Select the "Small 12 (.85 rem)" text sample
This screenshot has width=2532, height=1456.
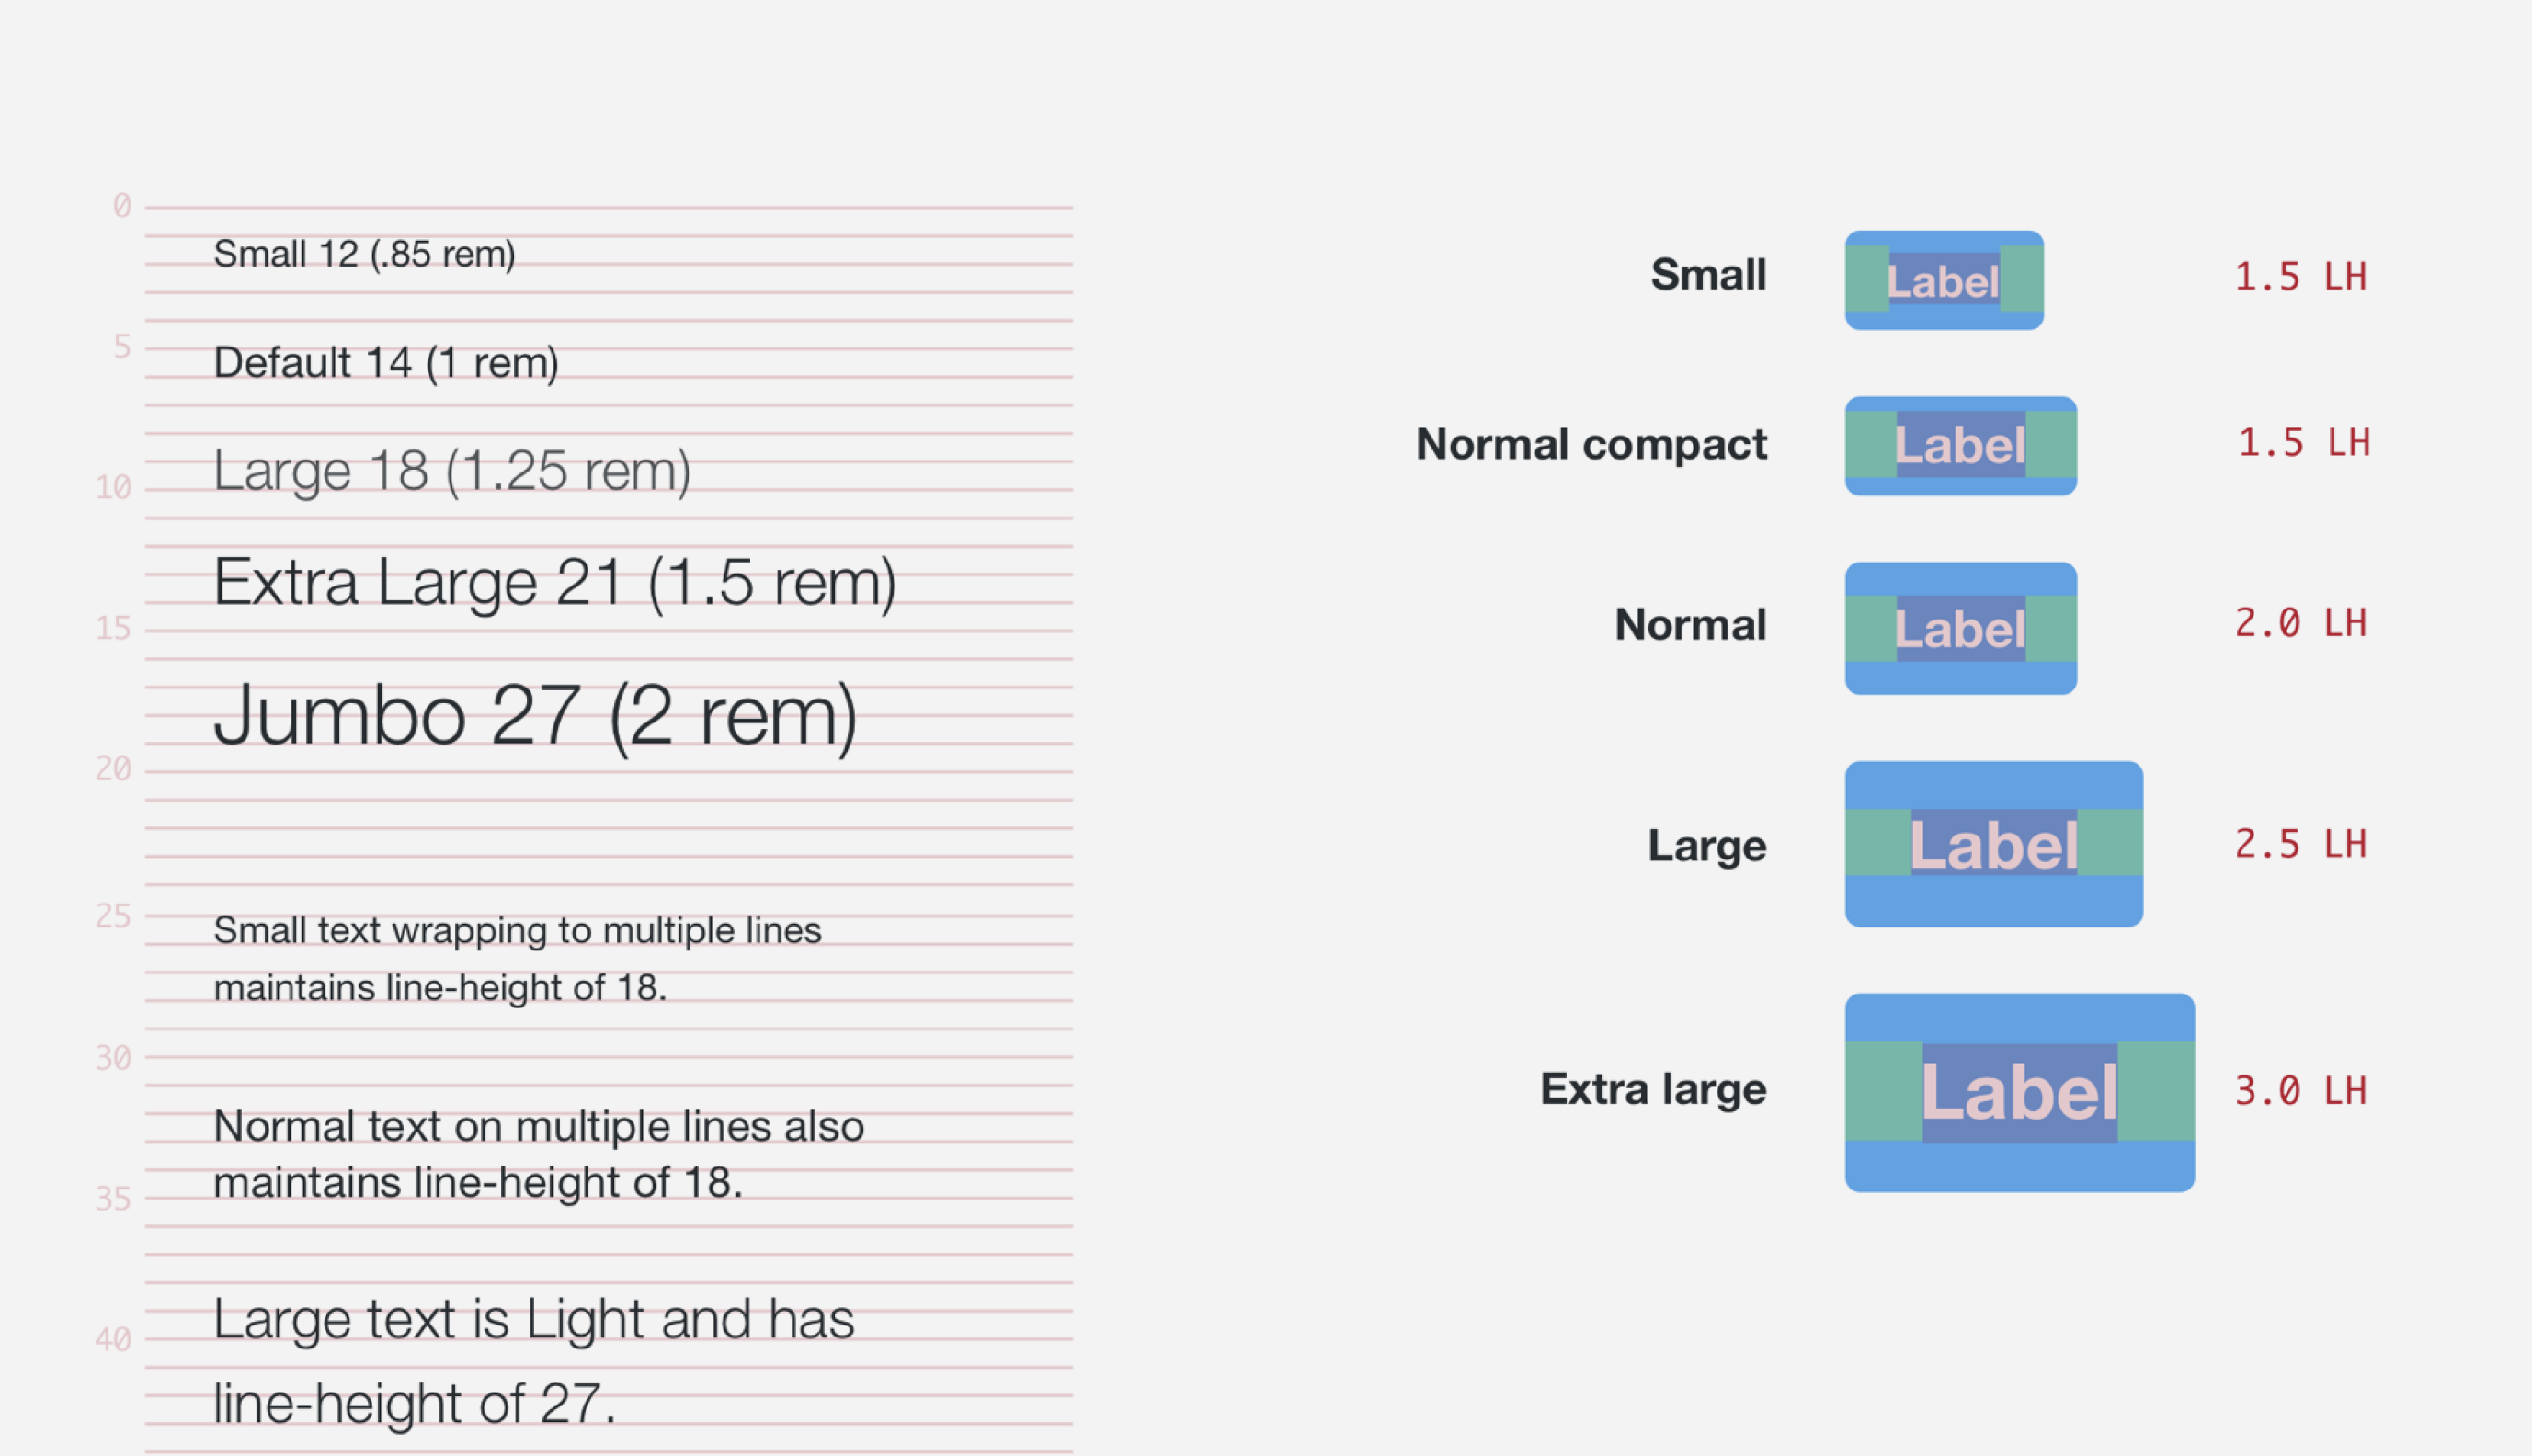pyautogui.click(x=364, y=254)
